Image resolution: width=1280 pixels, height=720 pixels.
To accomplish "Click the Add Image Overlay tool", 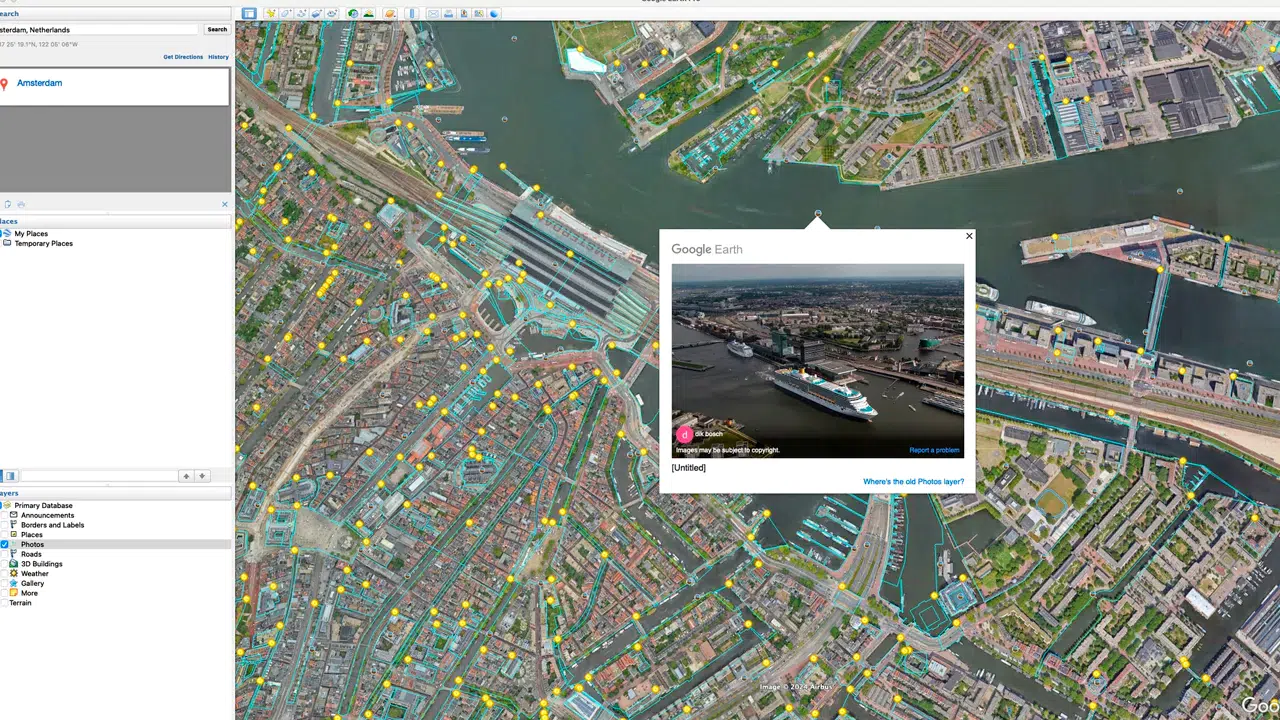I will click(316, 14).
